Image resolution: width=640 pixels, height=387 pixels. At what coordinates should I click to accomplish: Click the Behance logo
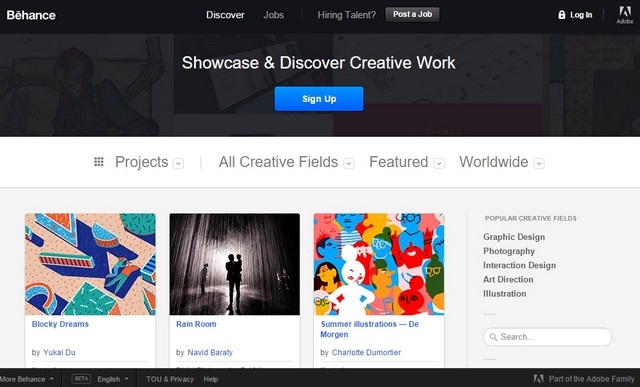[x=31, y=15]
